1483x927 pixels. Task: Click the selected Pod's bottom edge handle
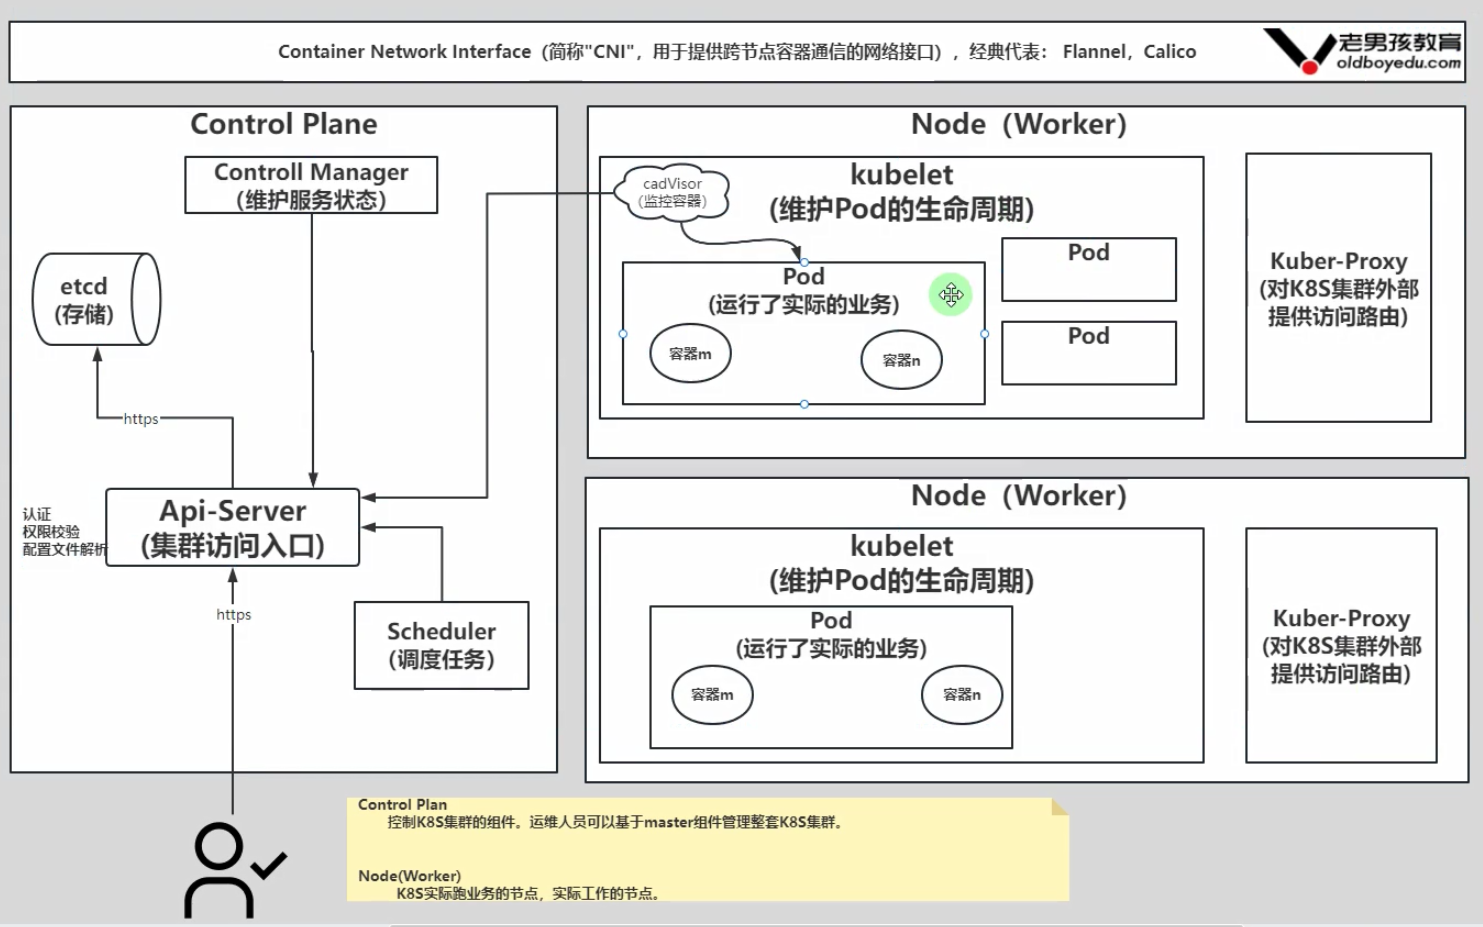[x=804, y=404]
